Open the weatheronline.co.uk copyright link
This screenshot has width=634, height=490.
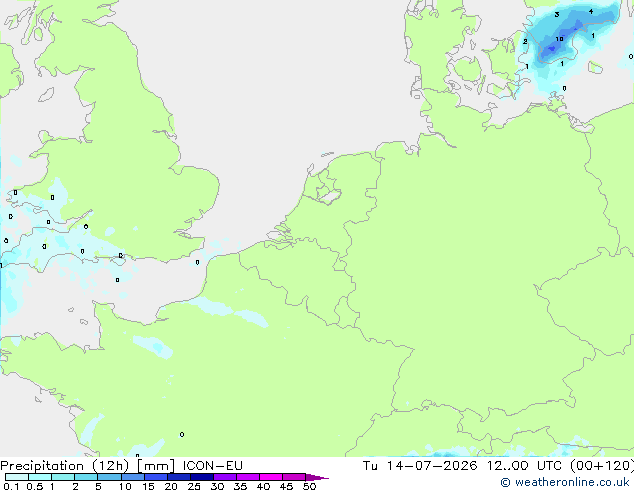pos(565,482)
